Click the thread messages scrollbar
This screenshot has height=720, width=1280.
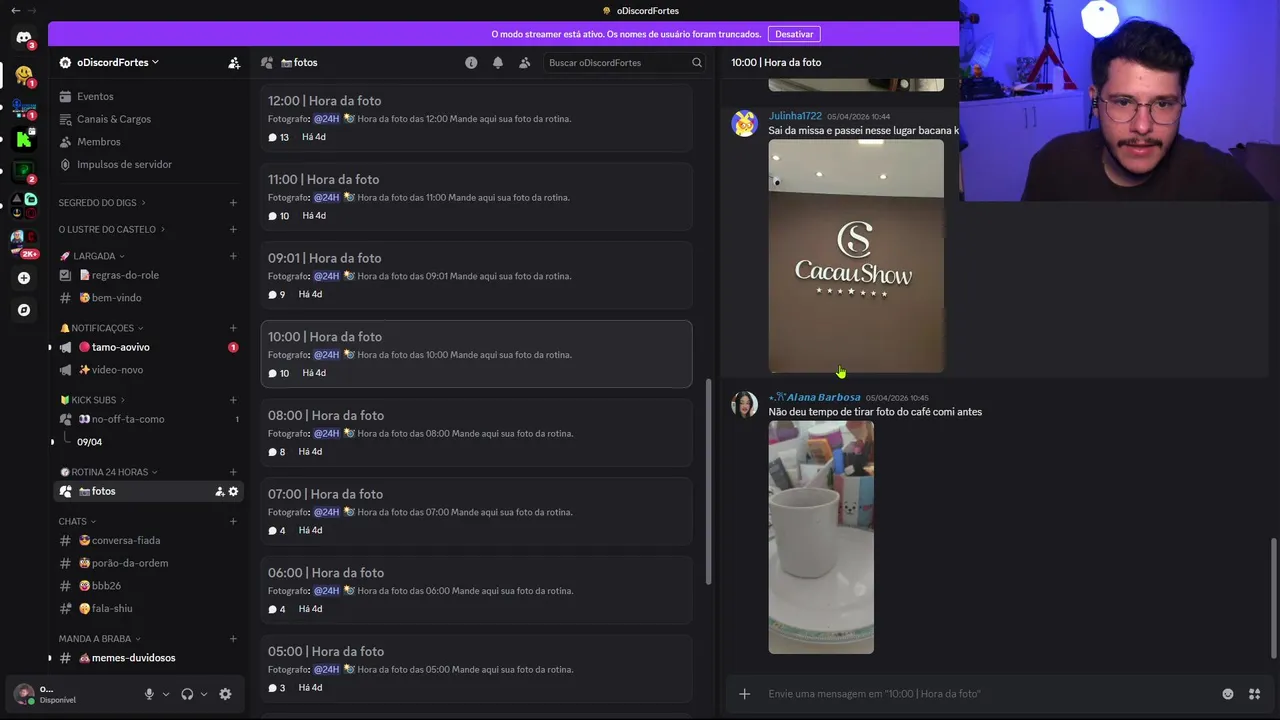tap(1273, 598)
